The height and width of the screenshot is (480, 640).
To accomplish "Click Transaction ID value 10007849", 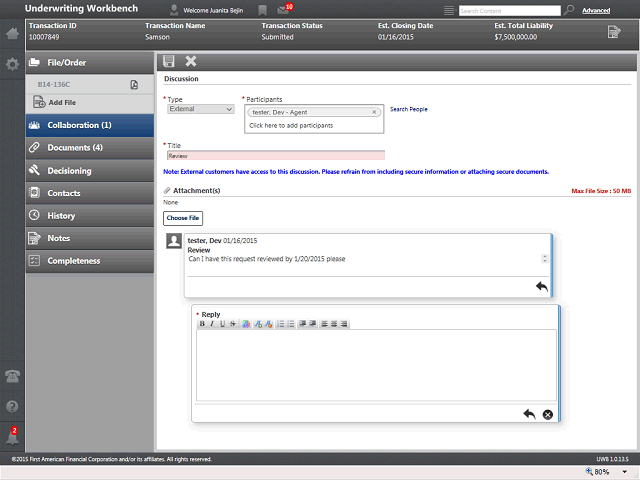I will point(44,37).
